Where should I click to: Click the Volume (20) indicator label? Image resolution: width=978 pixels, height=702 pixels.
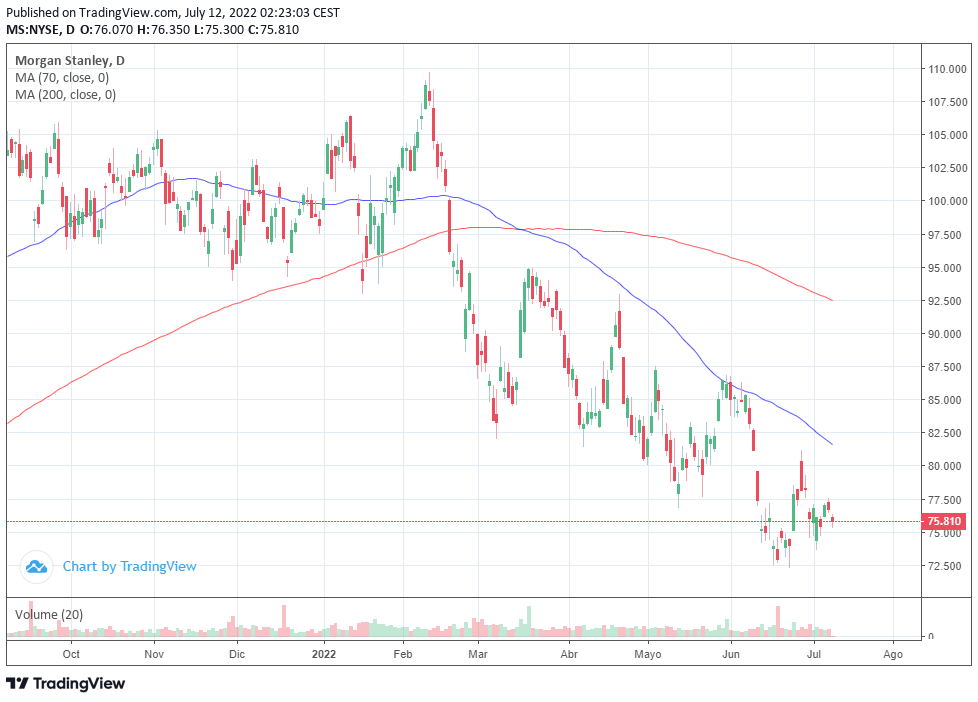pos(49,615)
